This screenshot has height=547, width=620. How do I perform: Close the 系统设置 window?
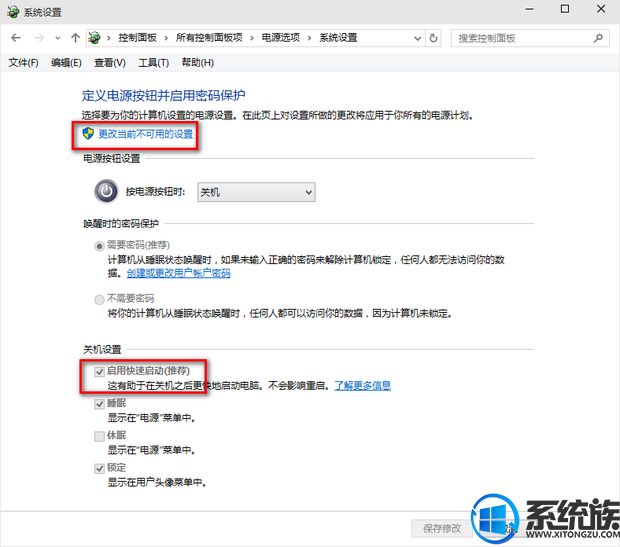601,9
